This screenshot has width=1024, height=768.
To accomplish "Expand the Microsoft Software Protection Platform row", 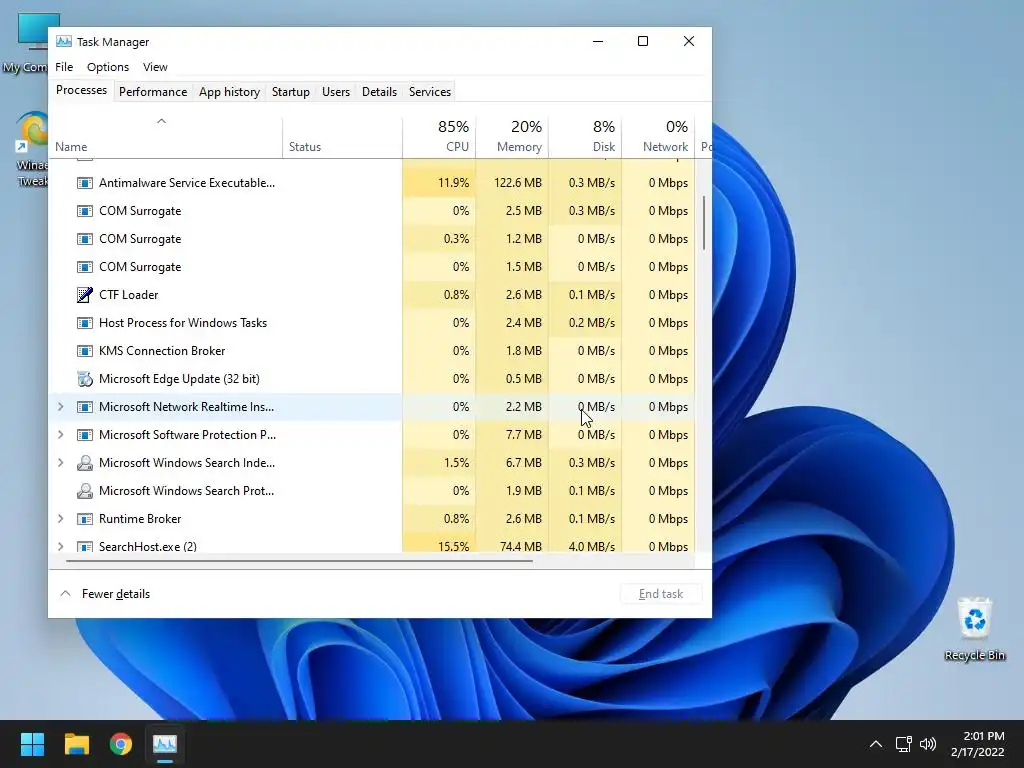I will (61, 435).
